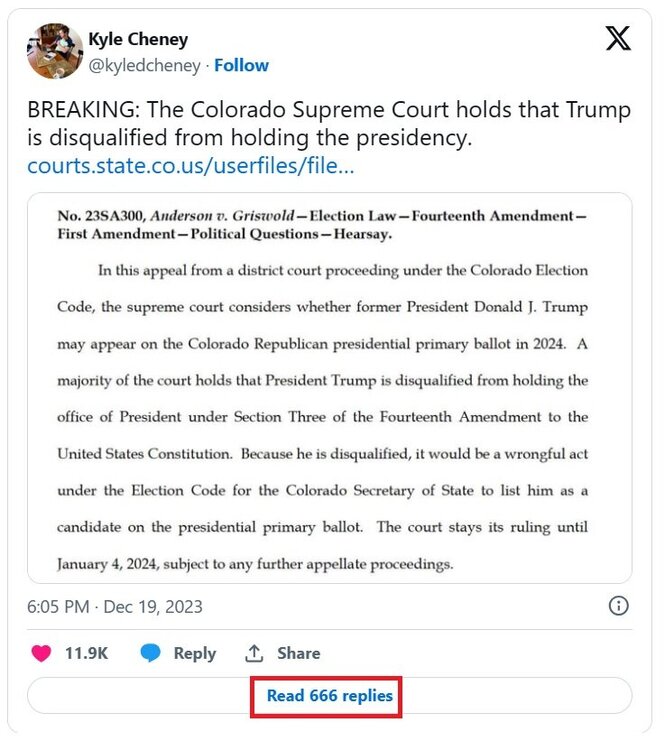Open Kyle Cheney's profile picture
The width and height of the screenshot is (665, 750).
(x=54, y=51)
